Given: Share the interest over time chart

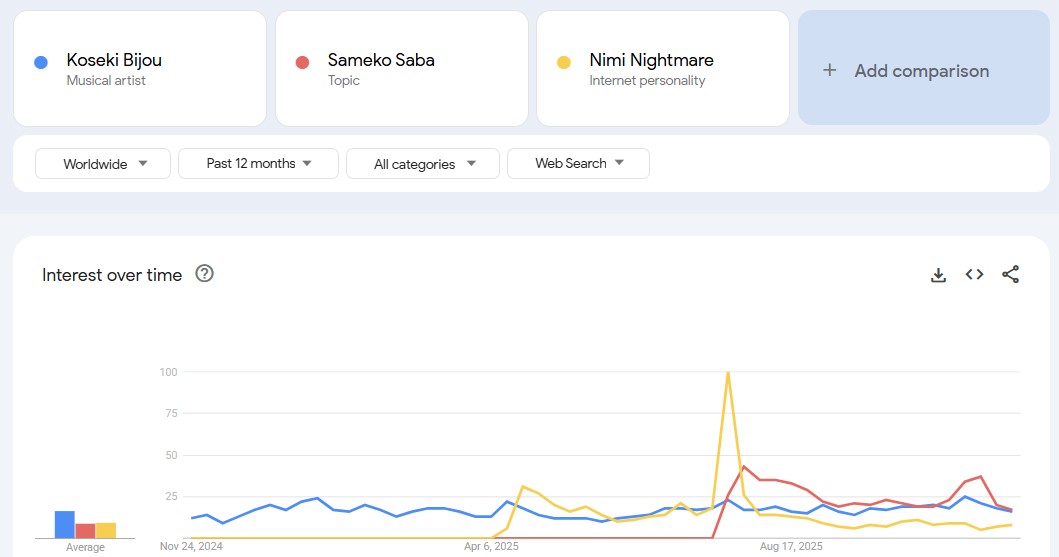Looking at the screenshot, I should pos(1010,275).
